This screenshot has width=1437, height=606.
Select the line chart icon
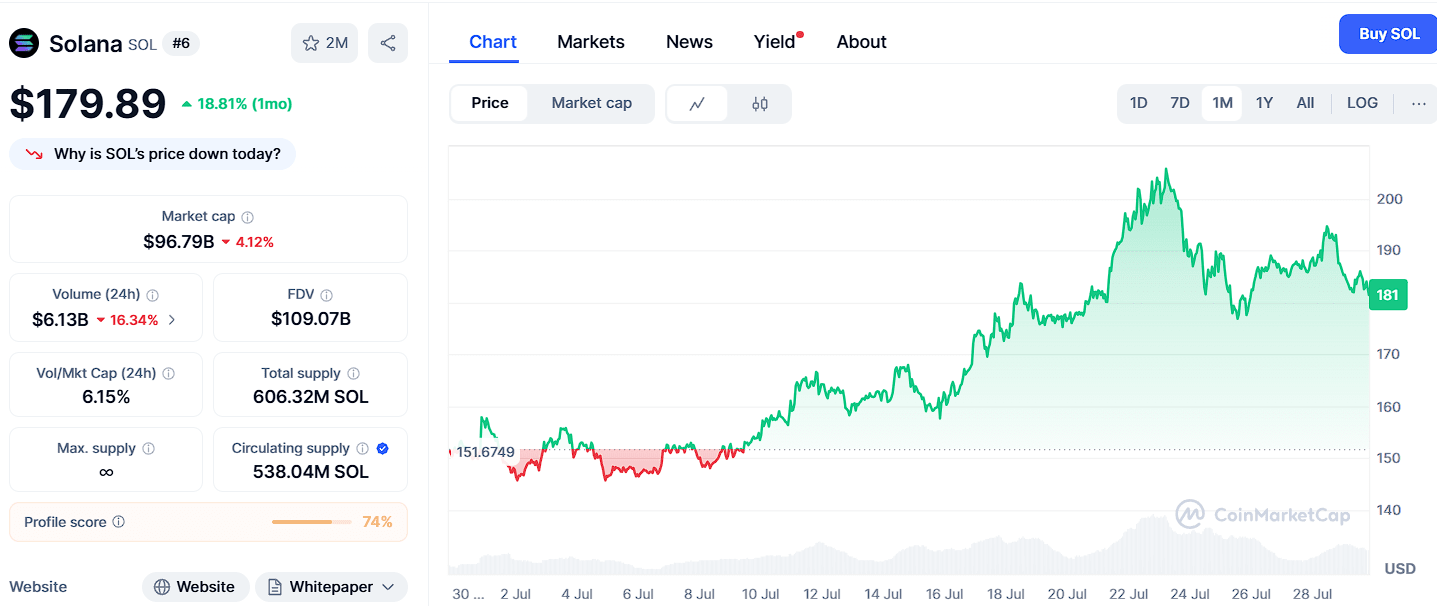697,103
